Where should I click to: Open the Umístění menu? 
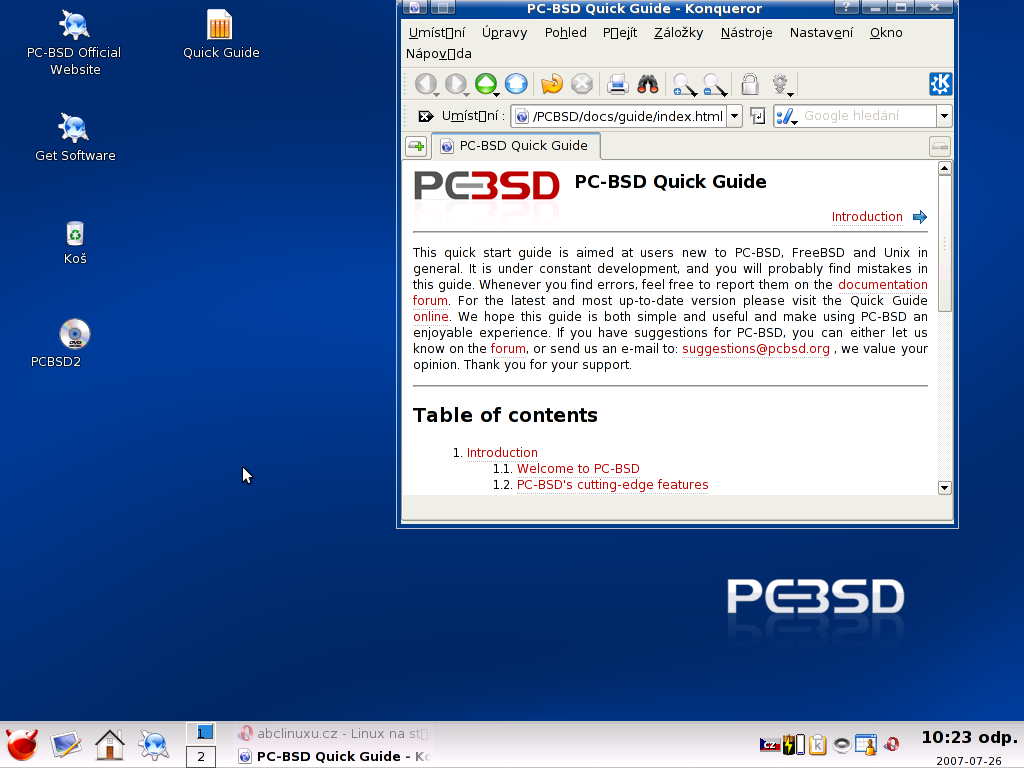[x=437, y=33]
